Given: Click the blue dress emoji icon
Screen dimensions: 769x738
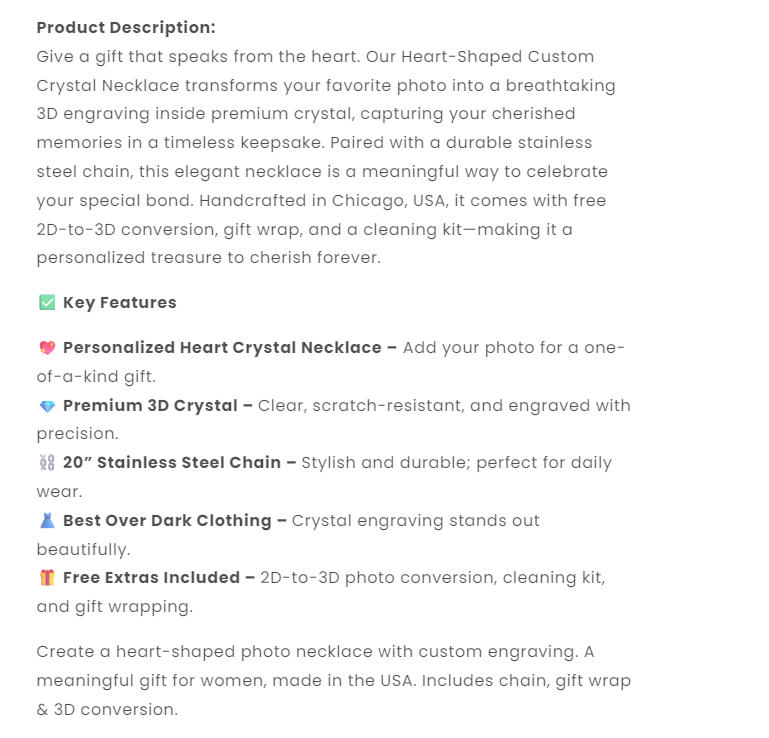Looking at the screenshot, I should coord(47,521).
